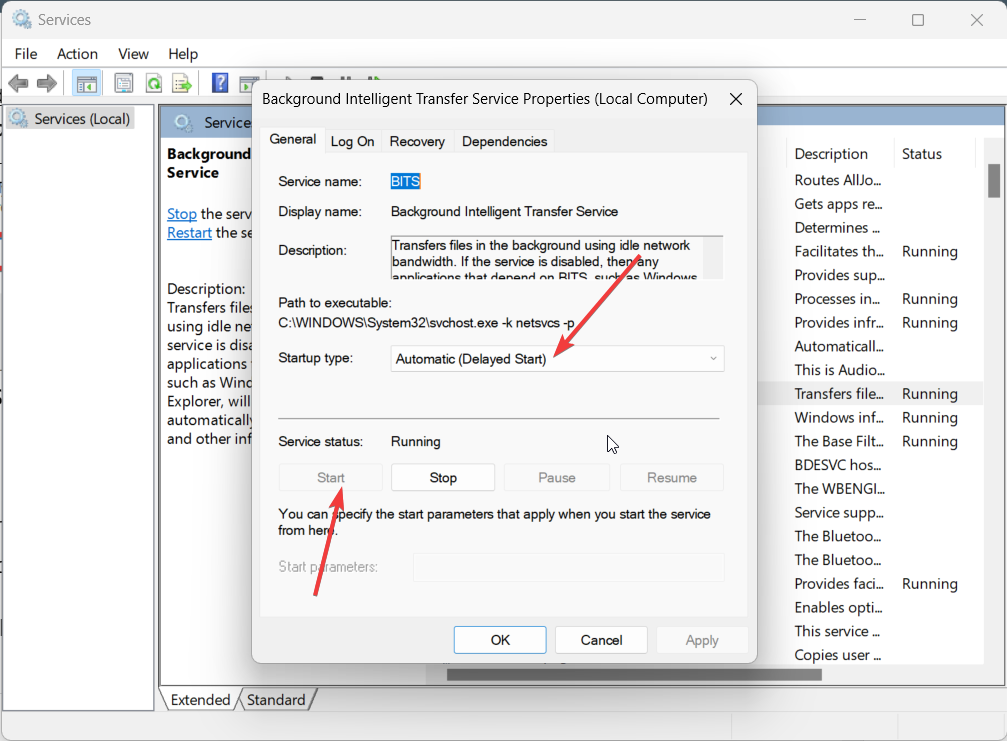Click the disabled Pause button
Viewport: 1007px width, 741px height.
[557, 478]
